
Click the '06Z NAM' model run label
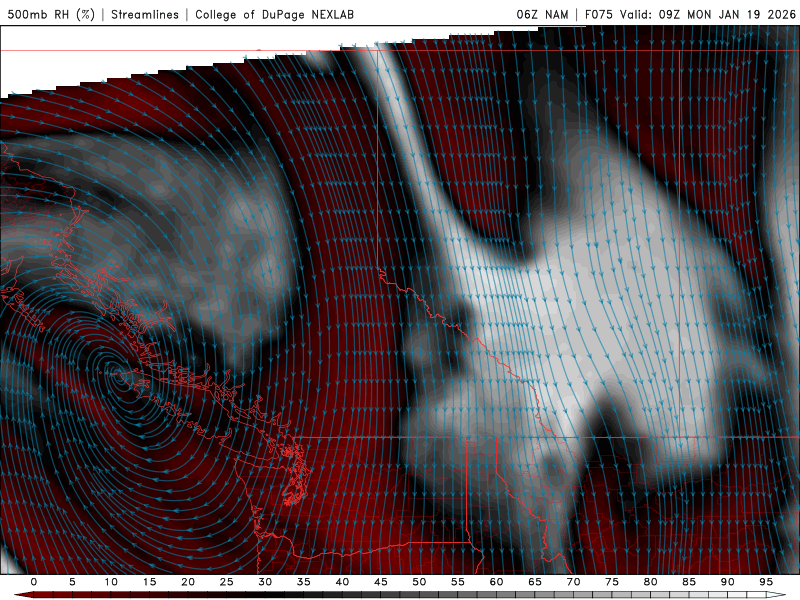[542, 14]
